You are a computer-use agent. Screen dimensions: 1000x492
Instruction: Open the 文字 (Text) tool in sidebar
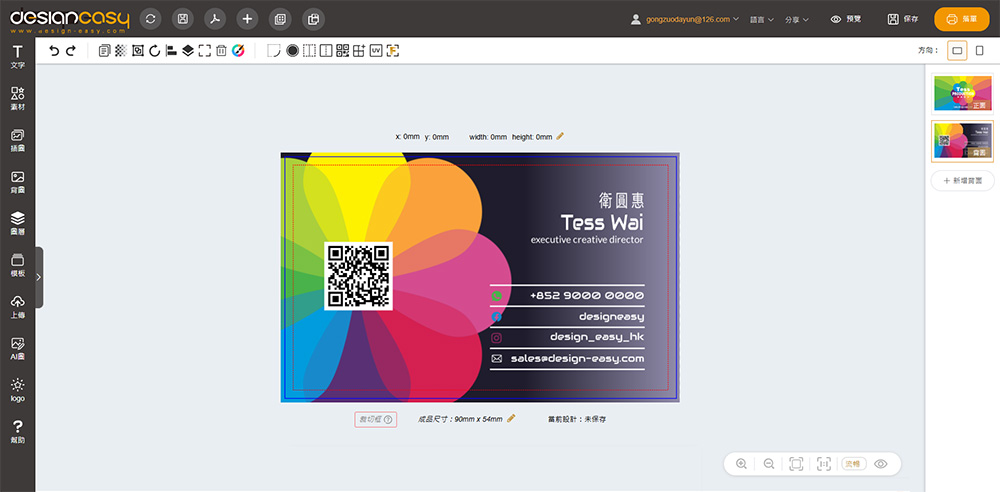tap(17, 57)
